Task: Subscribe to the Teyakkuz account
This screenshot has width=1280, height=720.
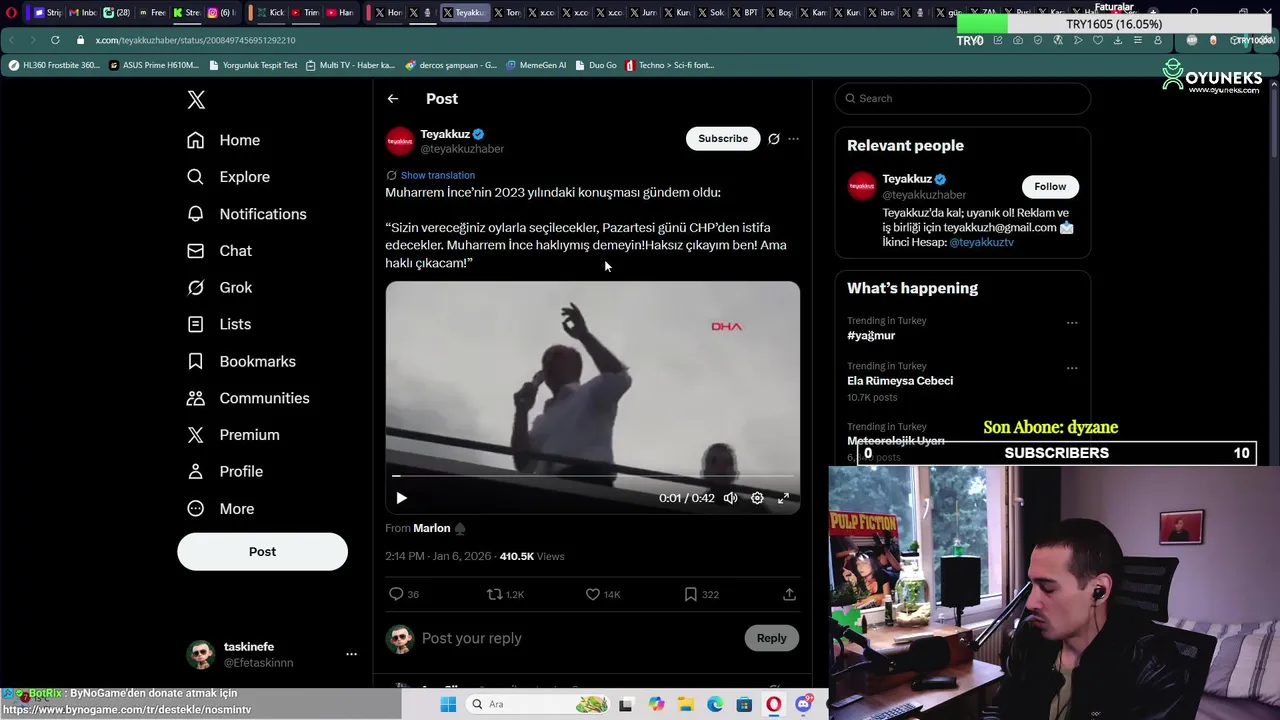Action: [723, 139]
